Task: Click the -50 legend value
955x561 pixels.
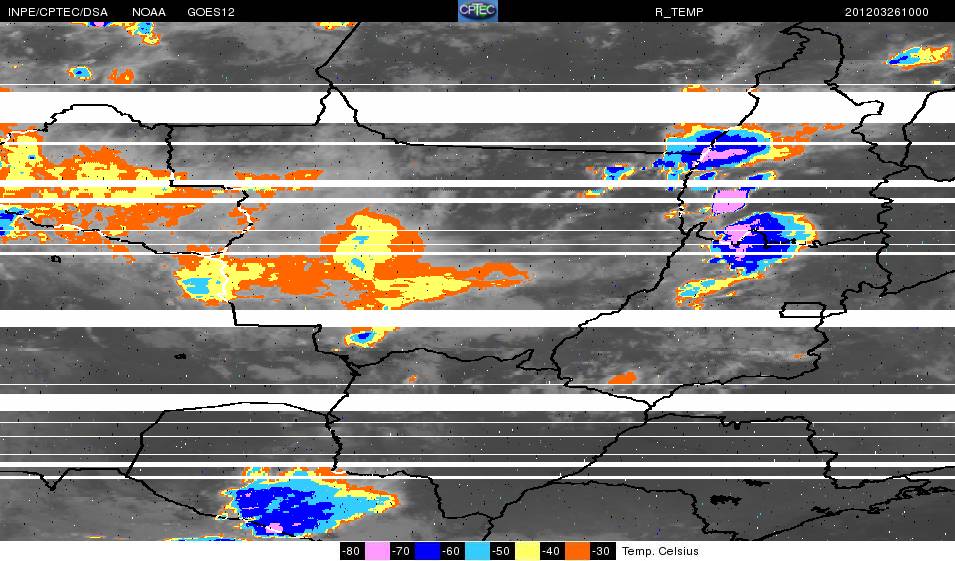Action: coord(502,551)
